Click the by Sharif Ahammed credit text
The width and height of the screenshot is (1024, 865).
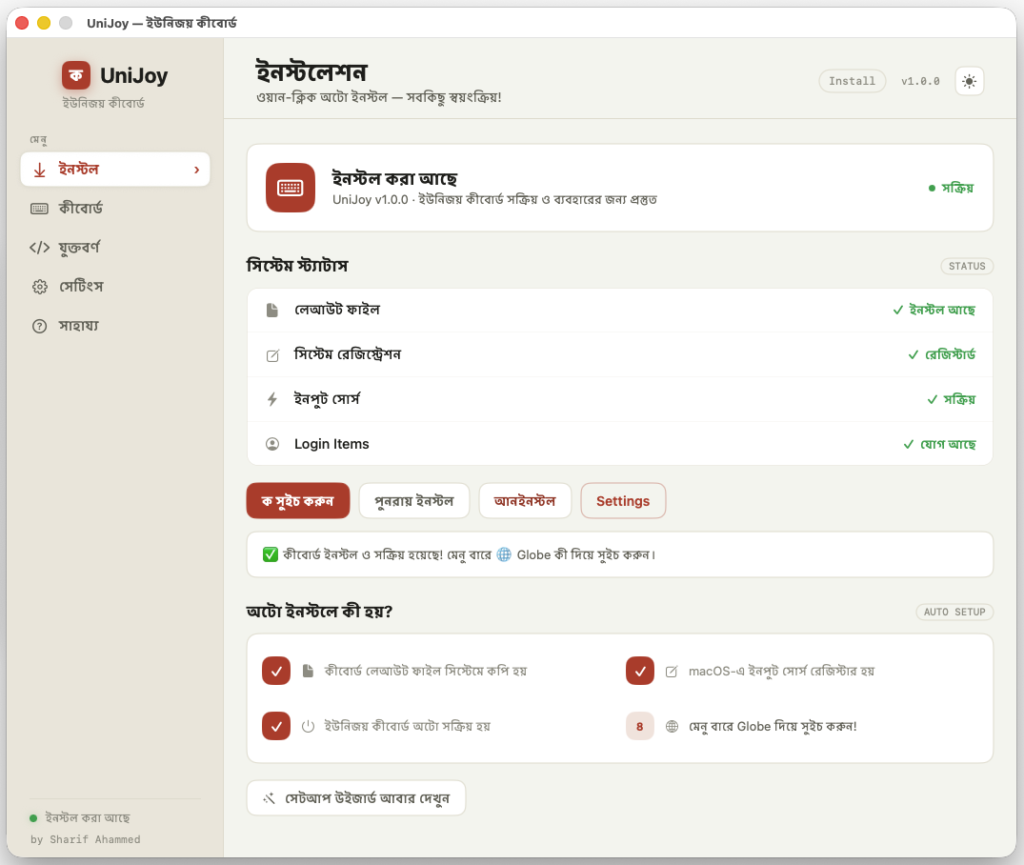click(x=86, y=840)
